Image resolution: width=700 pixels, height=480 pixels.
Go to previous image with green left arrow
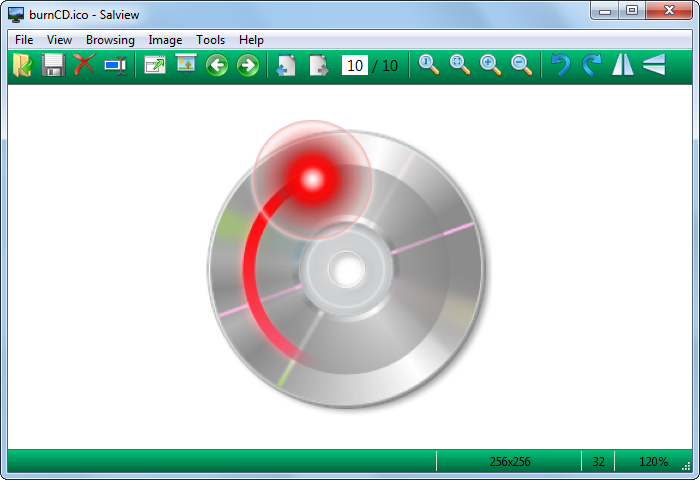coord(217,65)
